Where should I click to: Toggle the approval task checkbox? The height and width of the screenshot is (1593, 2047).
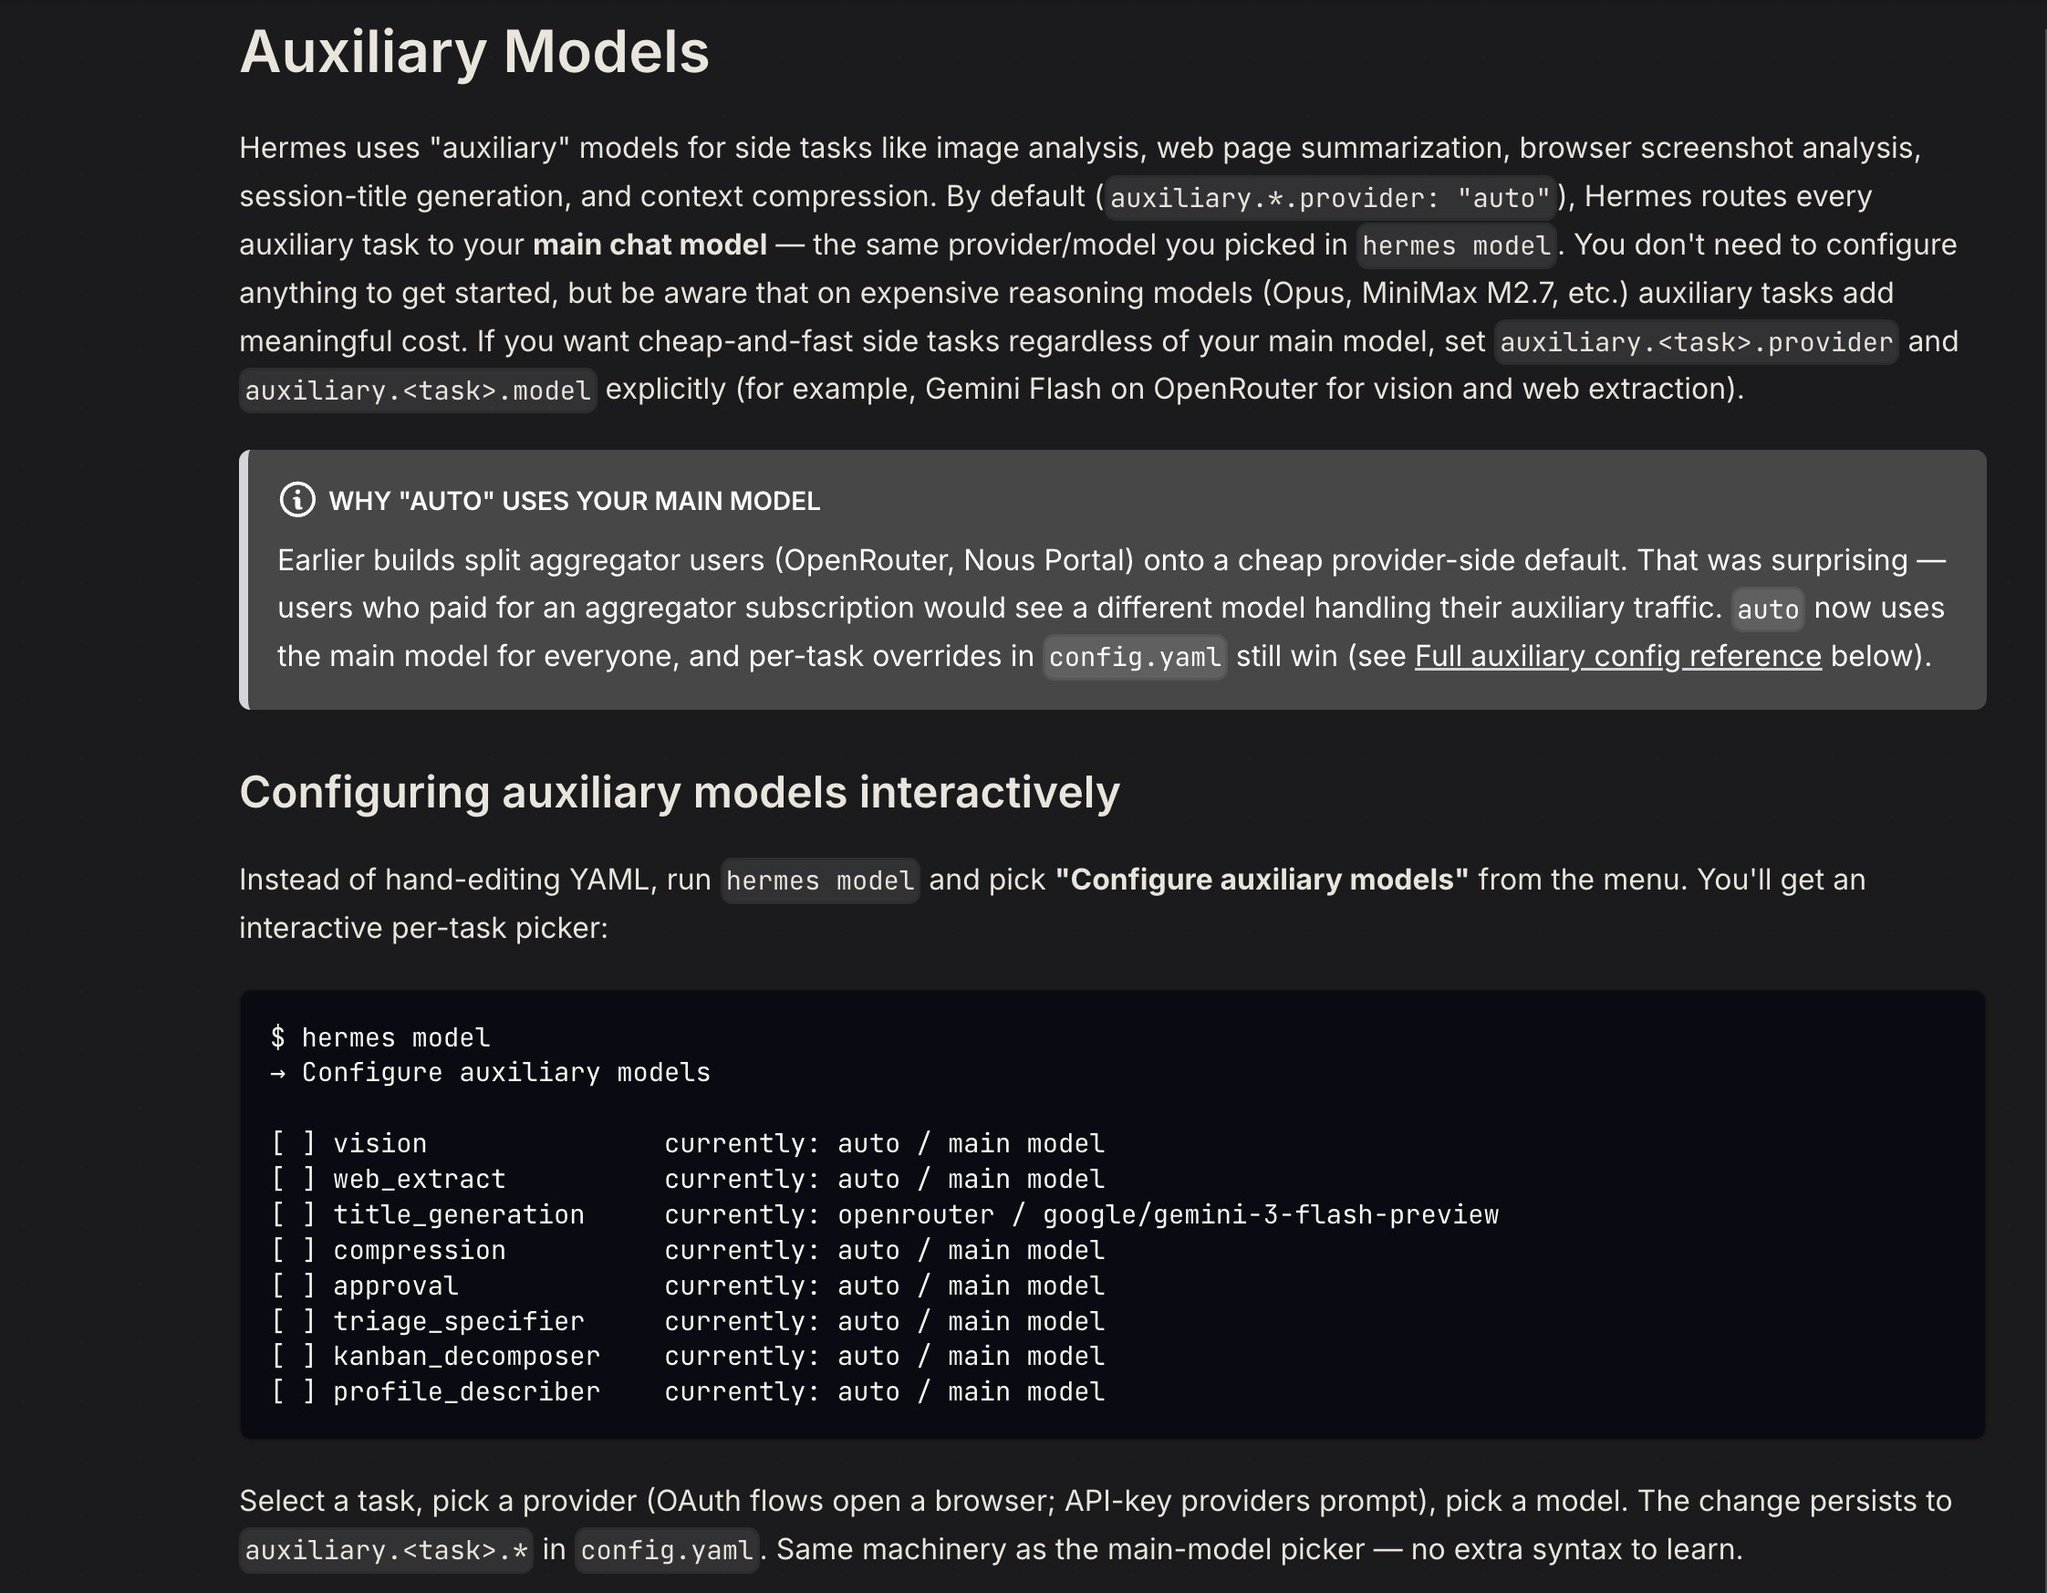pos(293,1285)
